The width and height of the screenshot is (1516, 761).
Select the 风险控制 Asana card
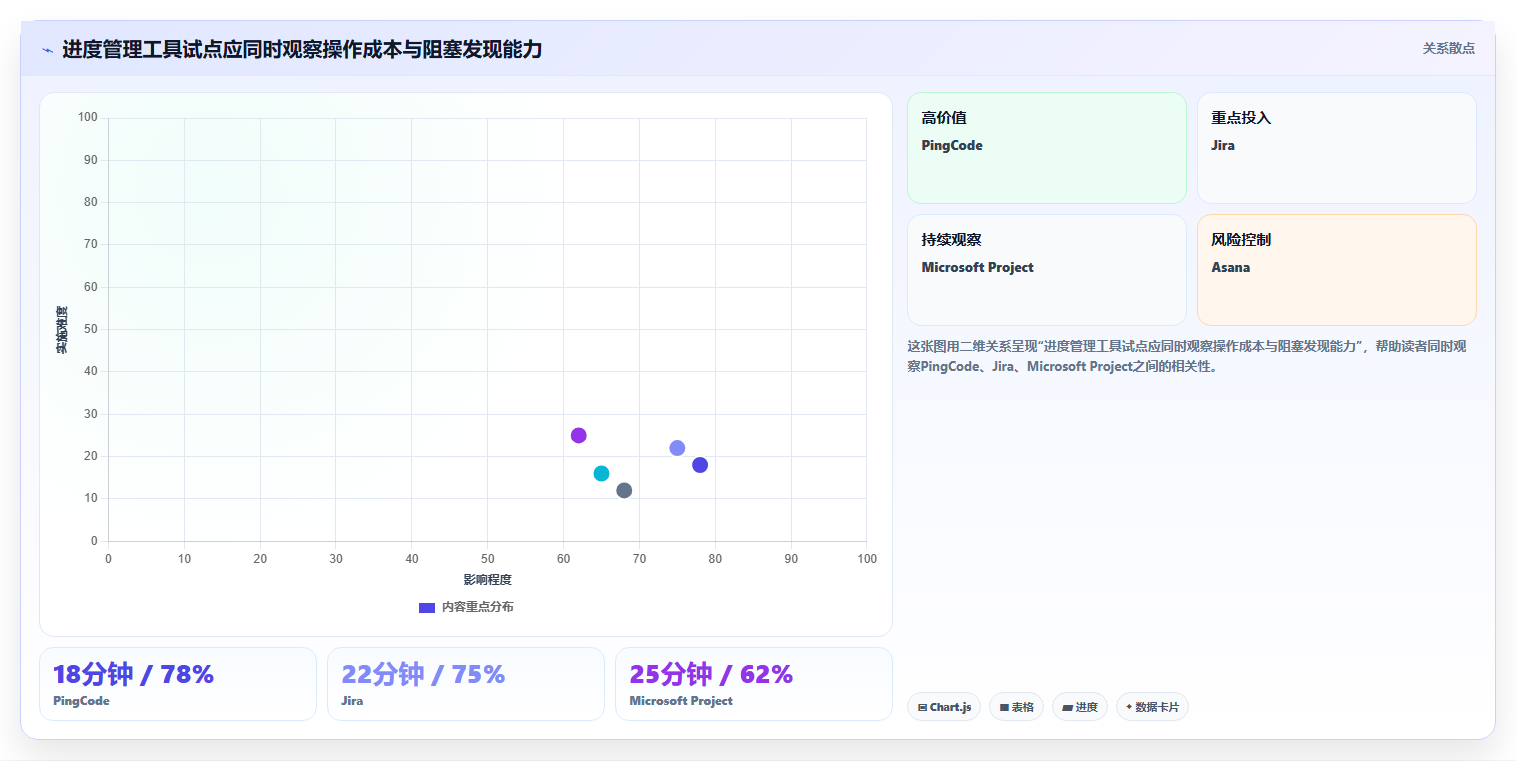[1336, 270]
